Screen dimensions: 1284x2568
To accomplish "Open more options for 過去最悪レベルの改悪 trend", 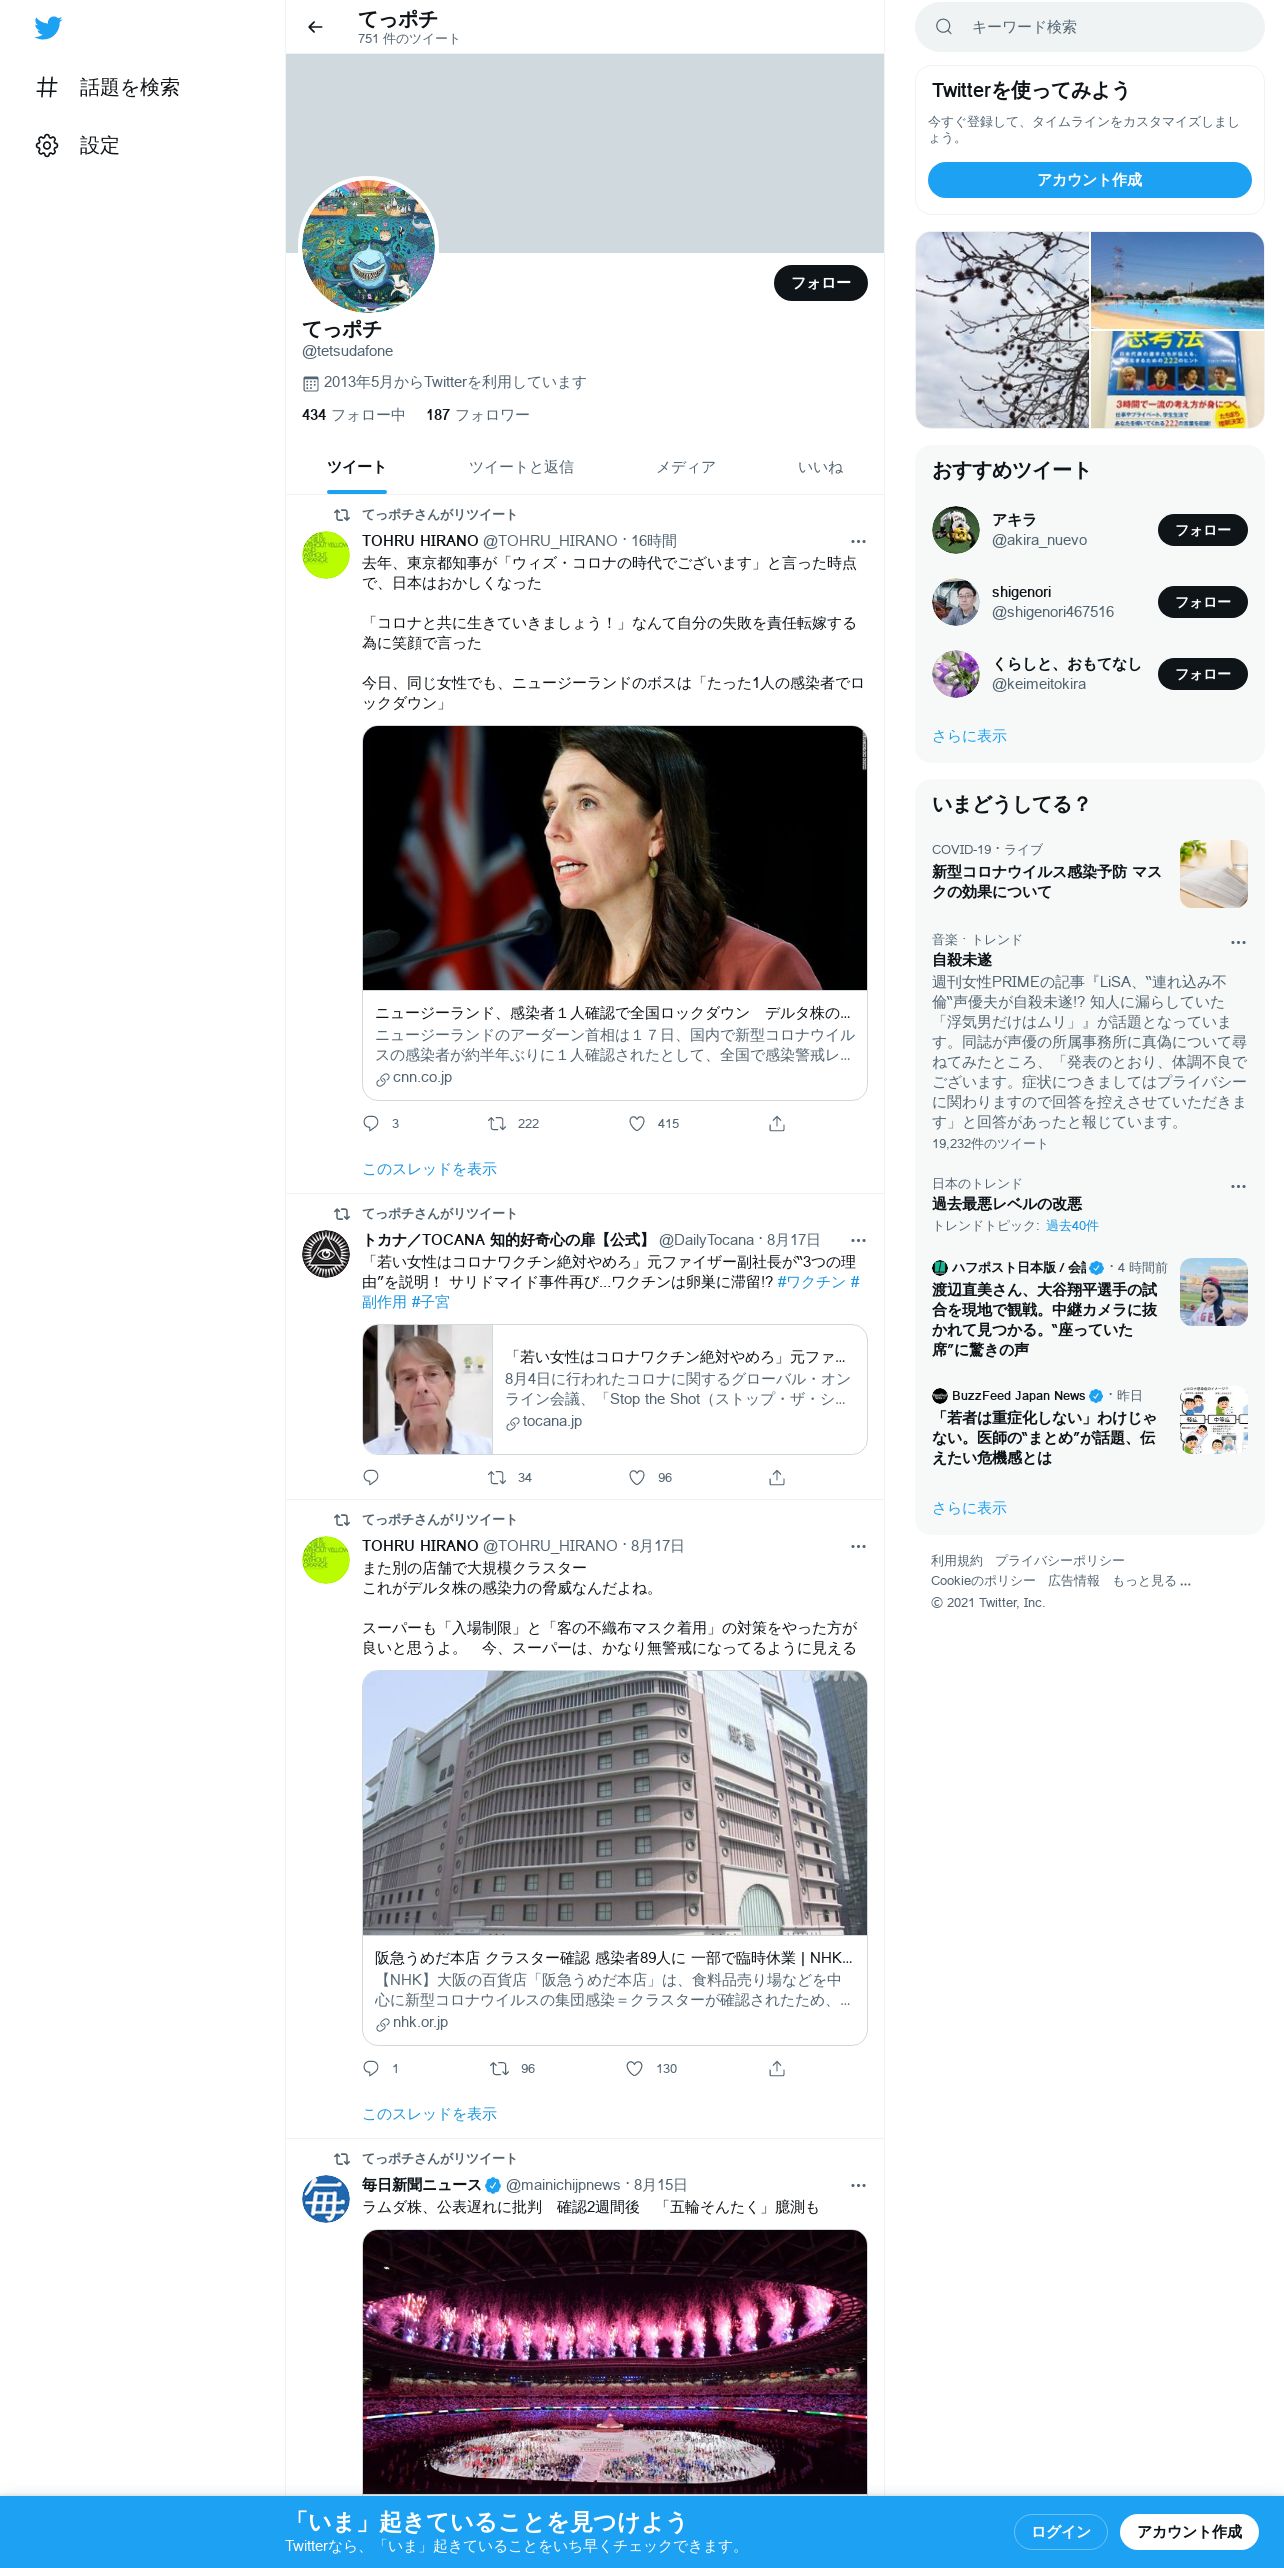I will coord(1238,1186).
